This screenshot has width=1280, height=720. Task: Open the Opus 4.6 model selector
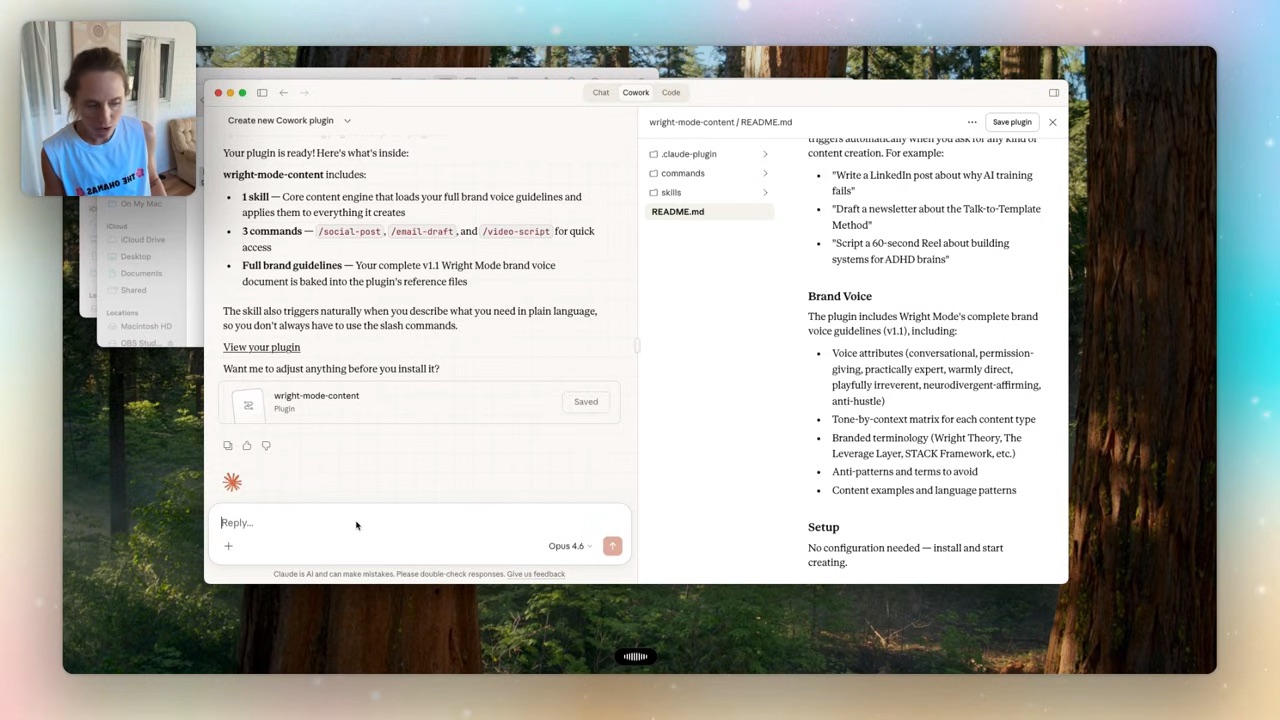pos(570,546)
